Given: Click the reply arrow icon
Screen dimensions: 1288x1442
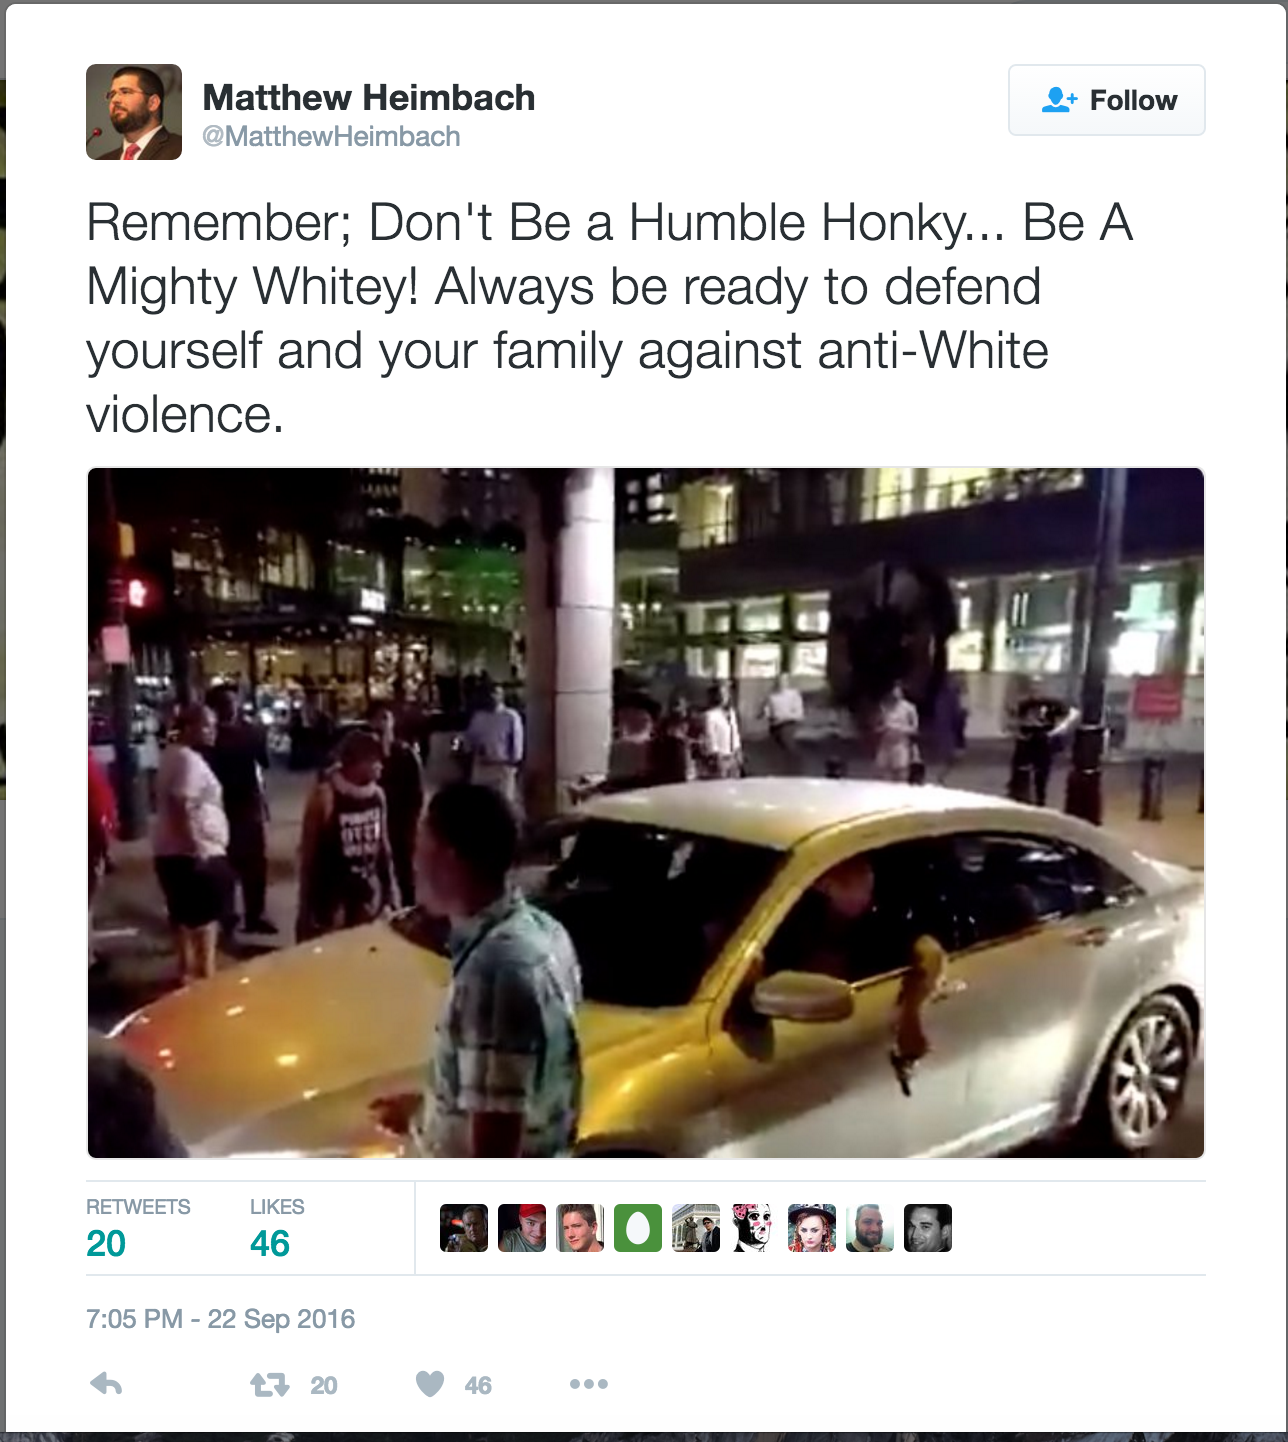Looking at the screenshot, I should pyautogui.click(x=106, y=1384).
